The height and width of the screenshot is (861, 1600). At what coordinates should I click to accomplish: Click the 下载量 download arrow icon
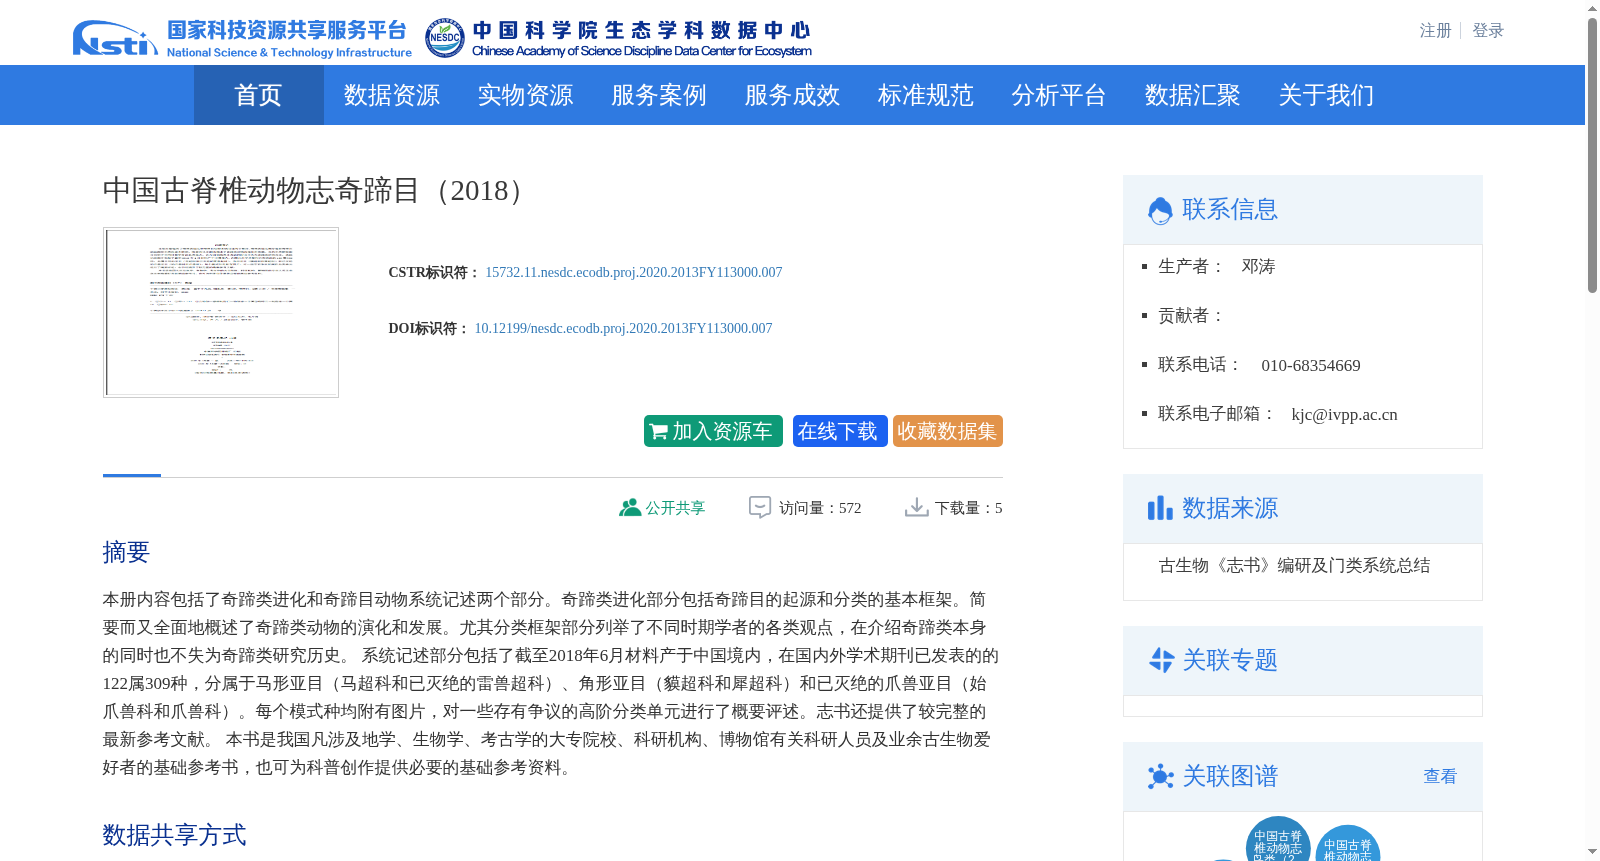[x=916, y=508]
